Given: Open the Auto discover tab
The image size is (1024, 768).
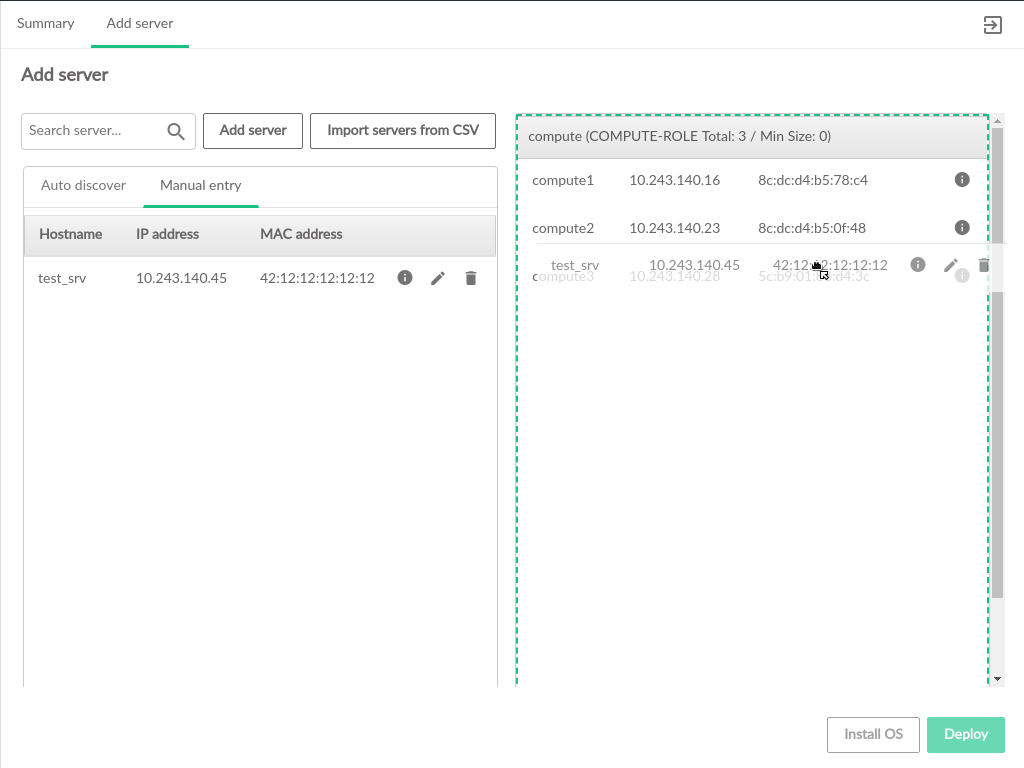Looking at the screenshot, I should pyautogui.click(x=83, y=186).
